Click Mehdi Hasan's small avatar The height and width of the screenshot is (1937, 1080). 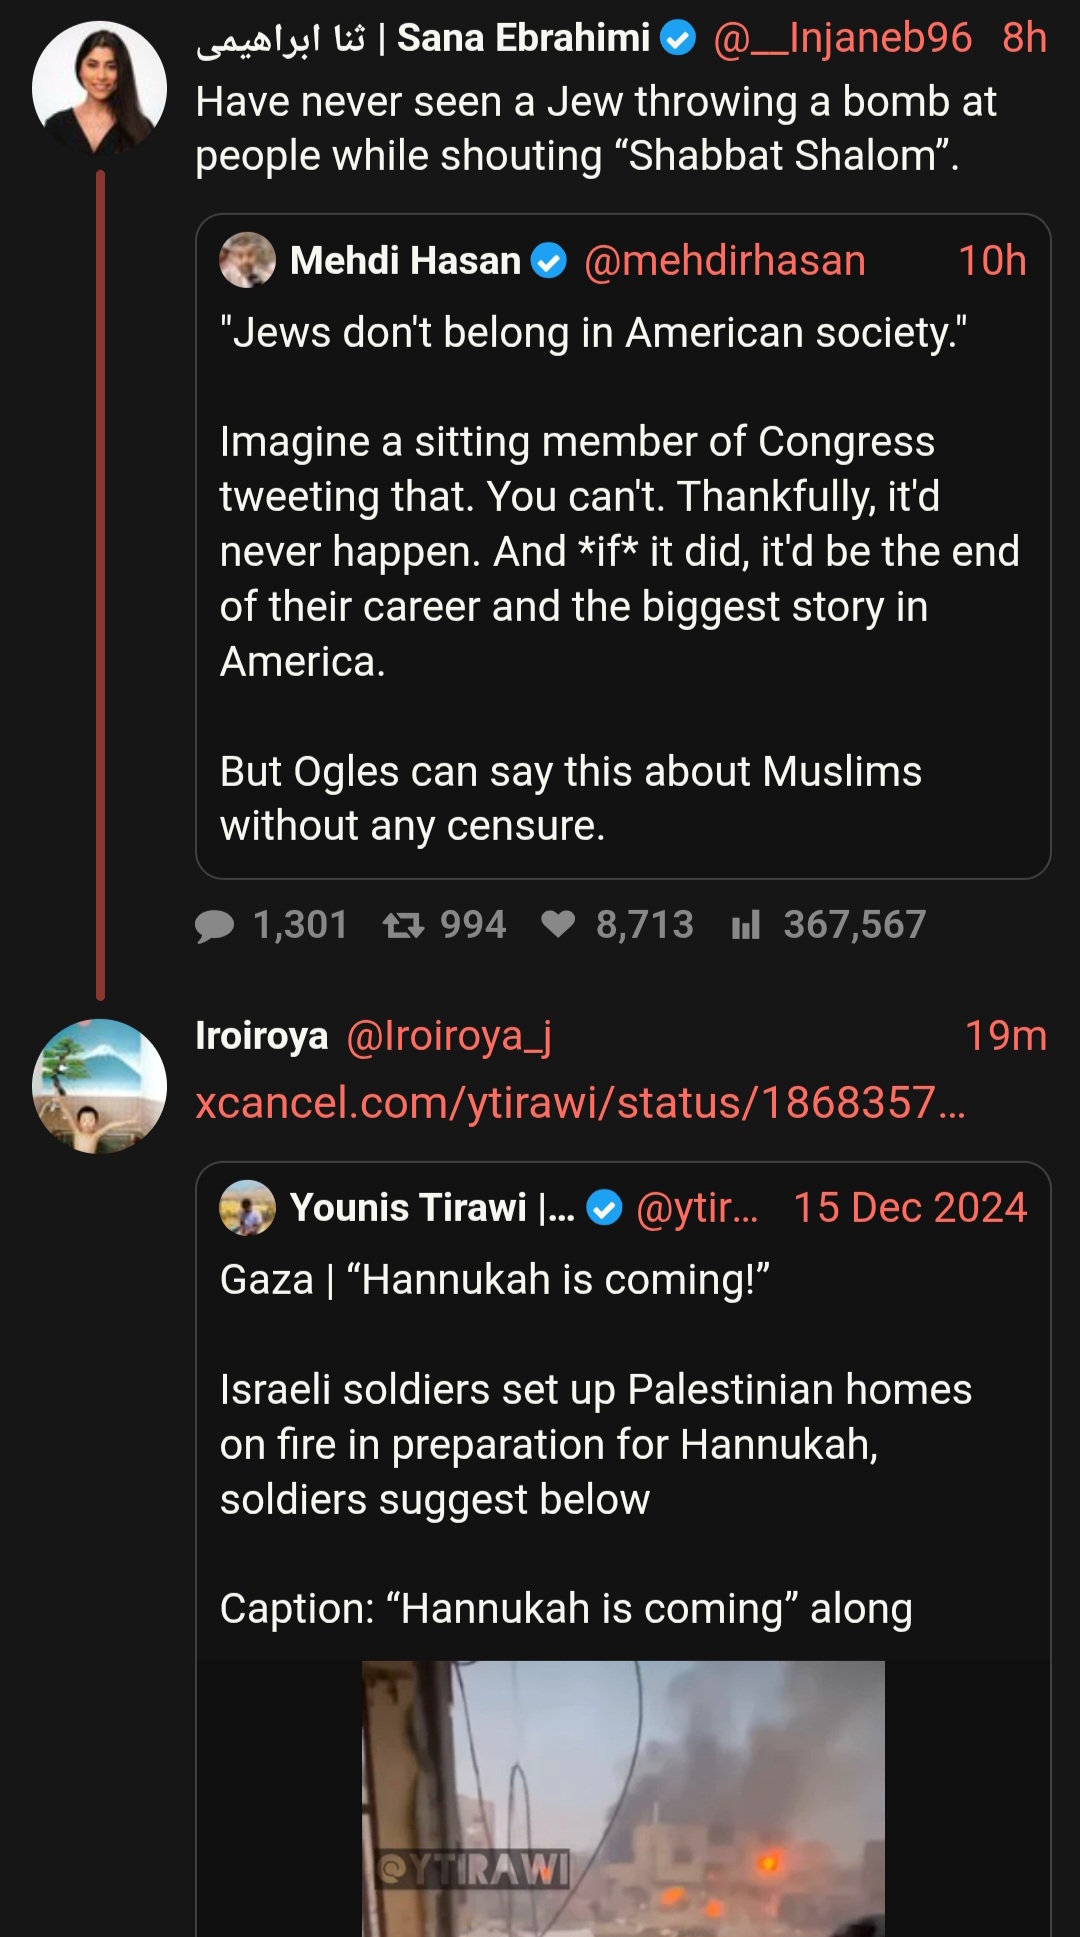click(247, 260)
